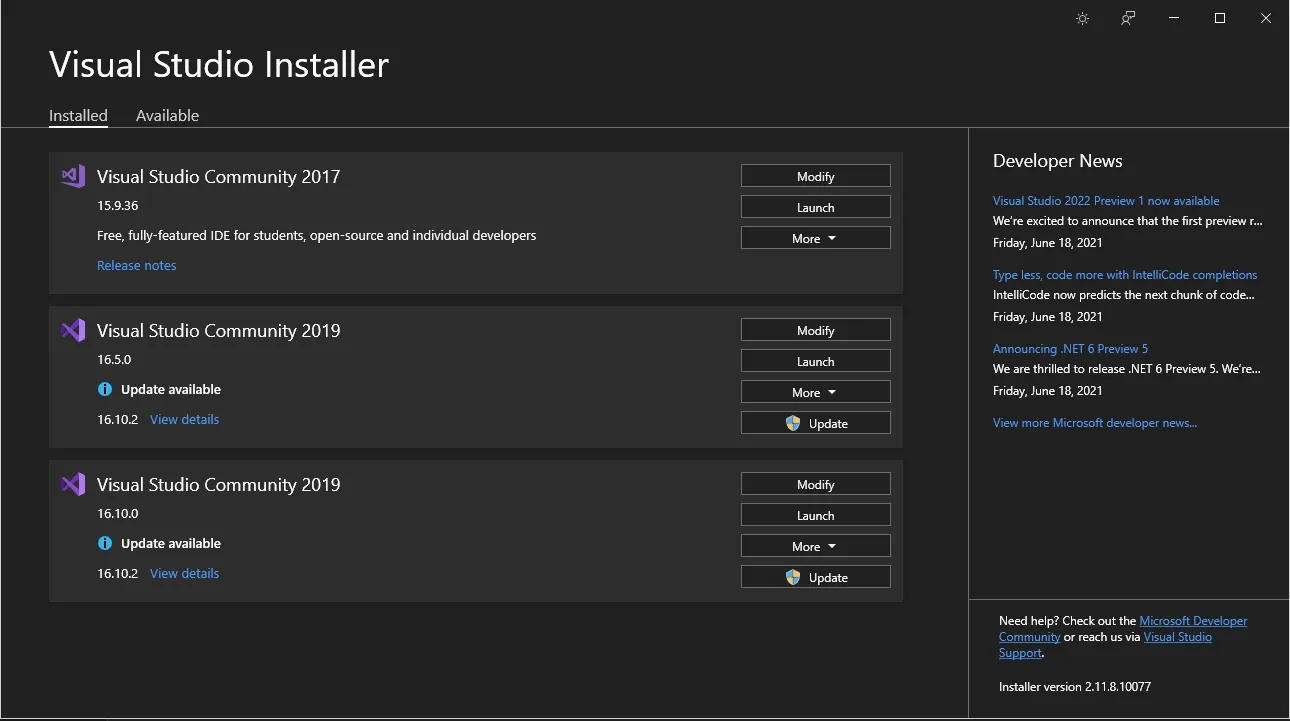Open the More dropdown for VS 2019 16.5.0
The width and height of the screenshot is (1290, 721).
tap(815, 392)
